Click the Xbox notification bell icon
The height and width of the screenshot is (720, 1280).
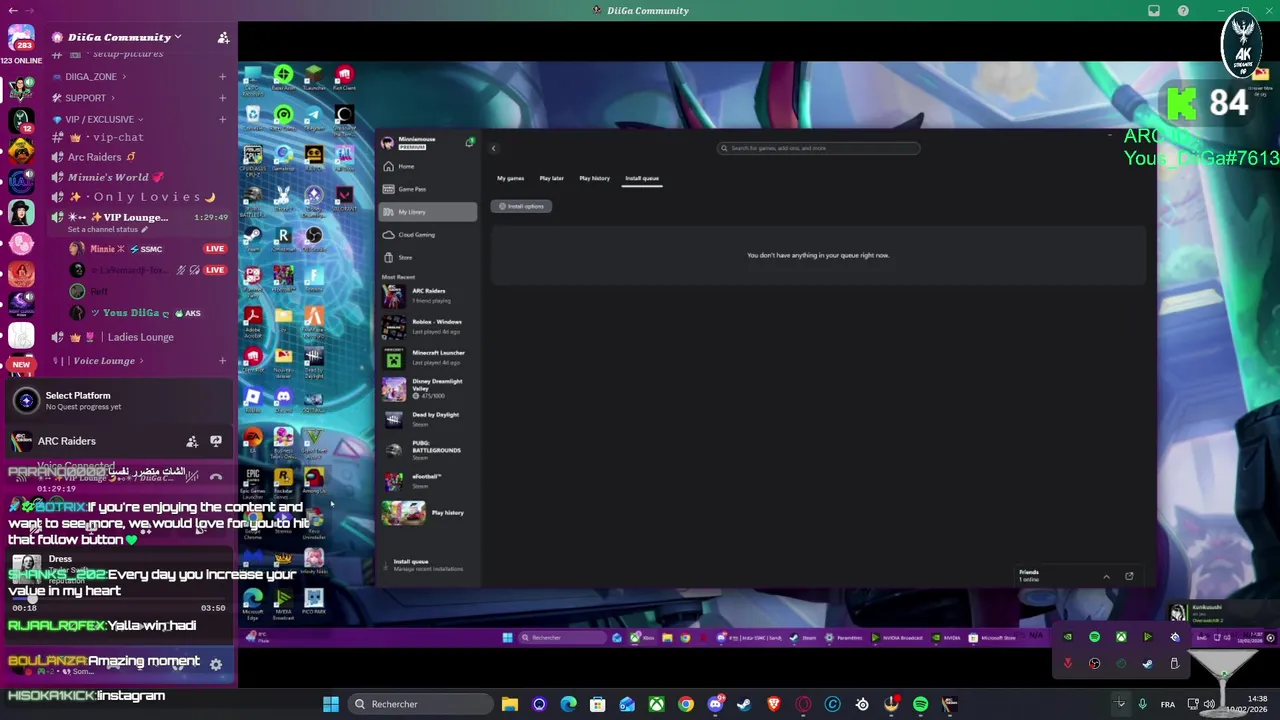pyautogui.click(x=469, y=143)
